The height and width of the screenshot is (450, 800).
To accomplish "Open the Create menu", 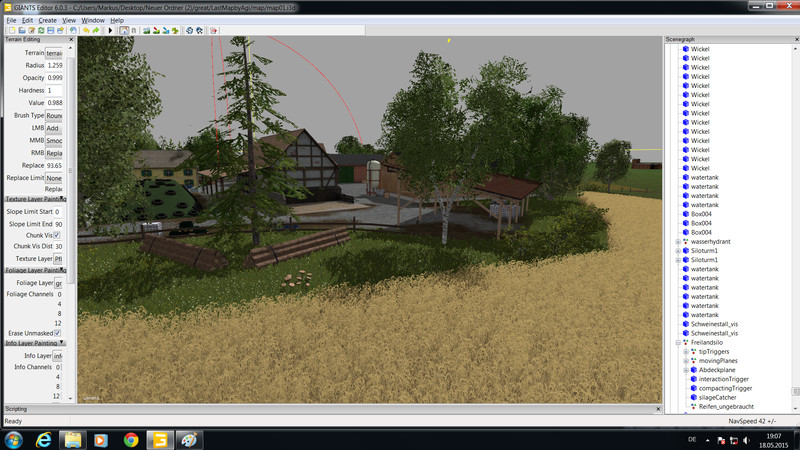I will tap(47, 20).
